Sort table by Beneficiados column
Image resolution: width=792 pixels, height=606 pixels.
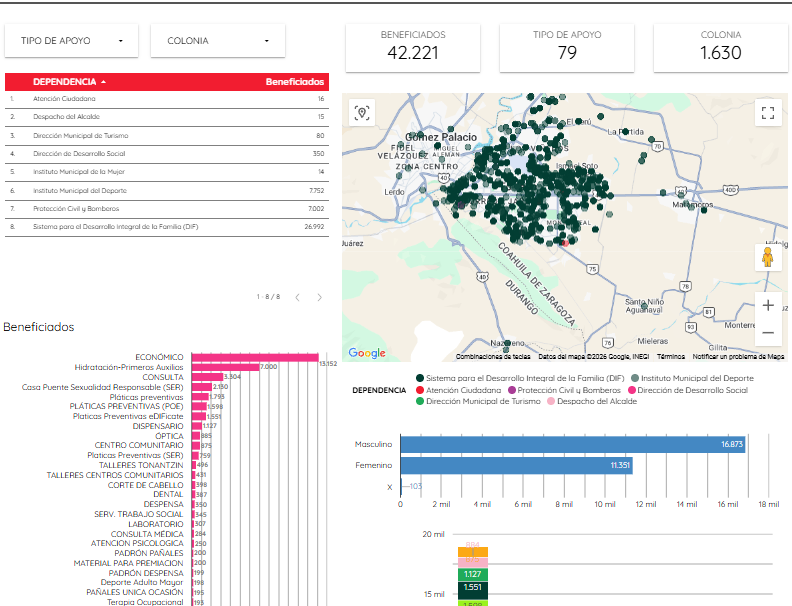294,82
